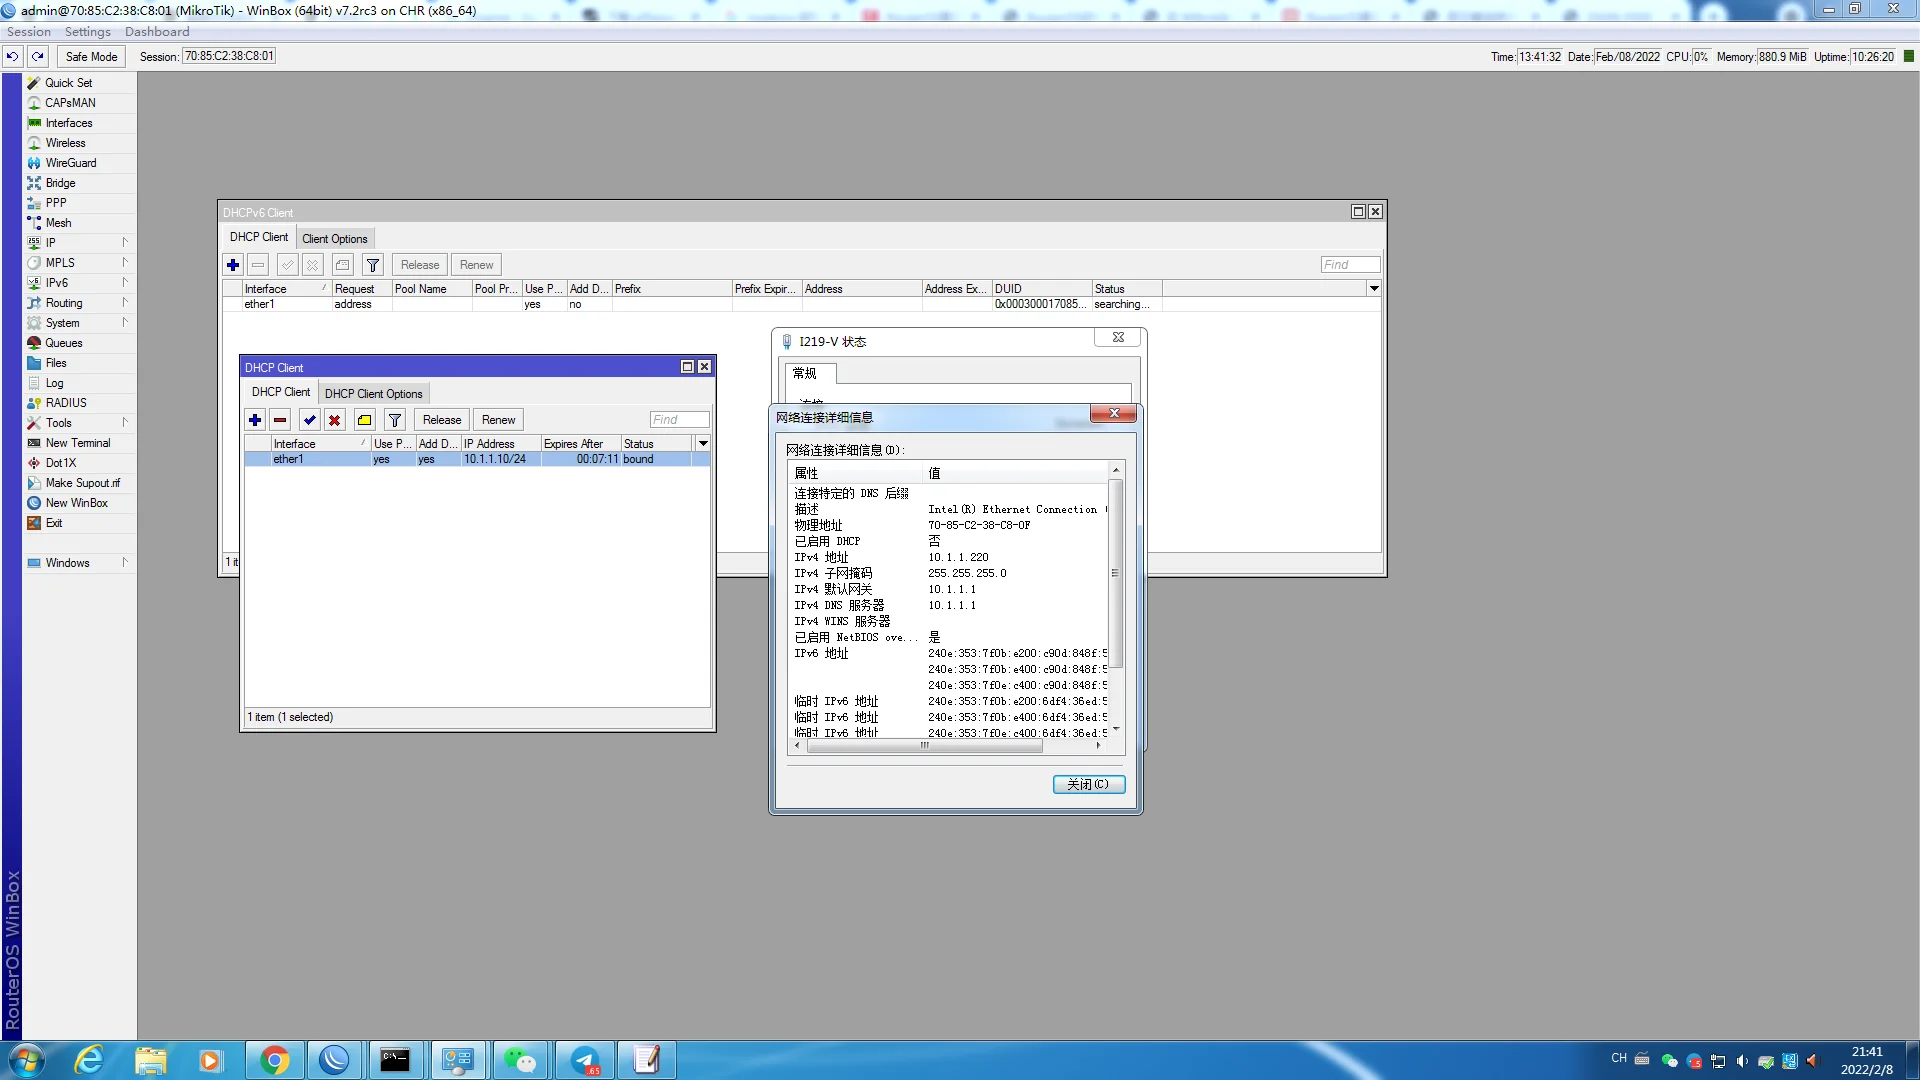Expand the IP submenu arrow
Viewport: 1920px width, 1080px height.
pos(125,243)
